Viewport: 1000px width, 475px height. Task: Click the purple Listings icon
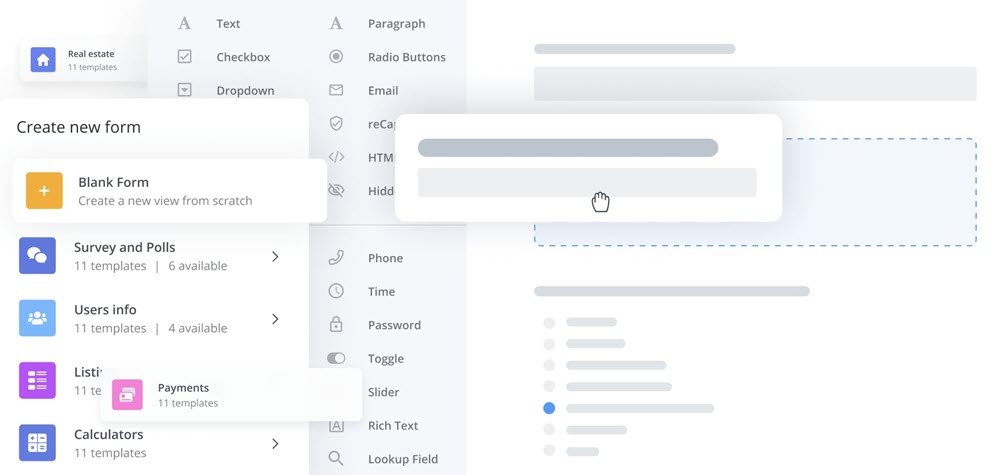pos(37,381)
